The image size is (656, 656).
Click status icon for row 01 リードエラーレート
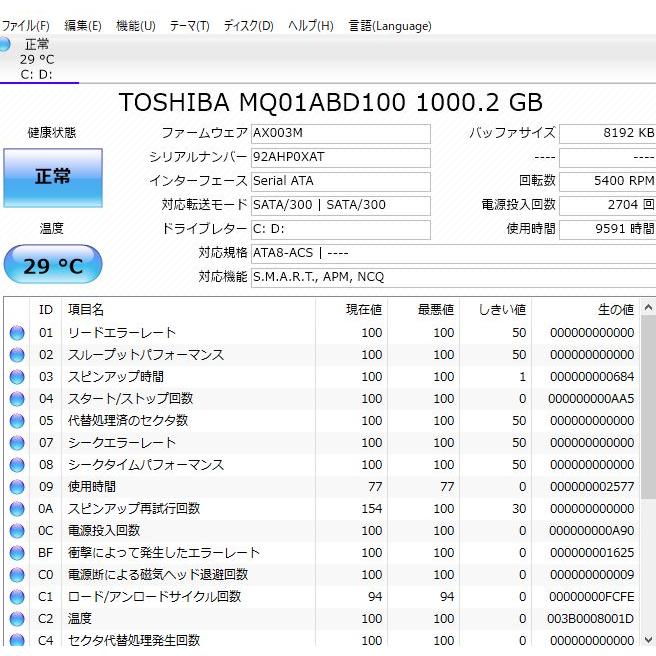pyautogui.click(x=17, y=333)
